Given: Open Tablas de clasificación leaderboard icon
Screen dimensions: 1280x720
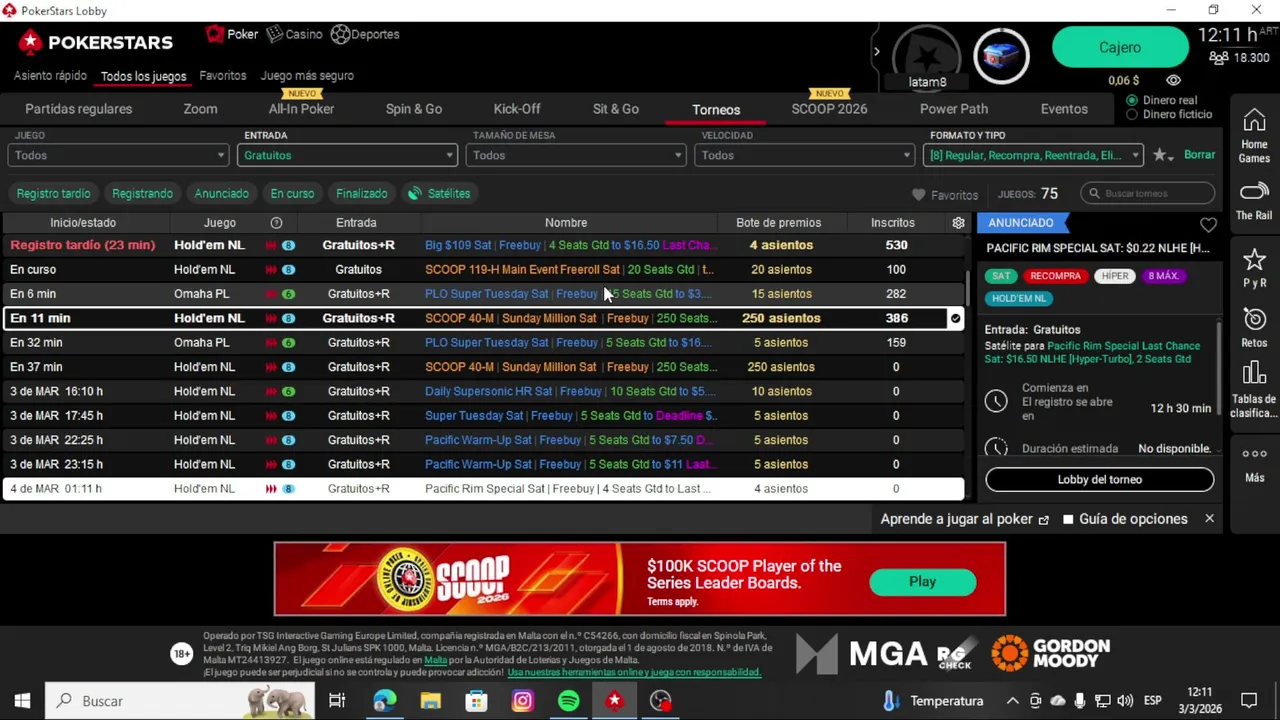Looking at the screenshot, I should 1254,390.
